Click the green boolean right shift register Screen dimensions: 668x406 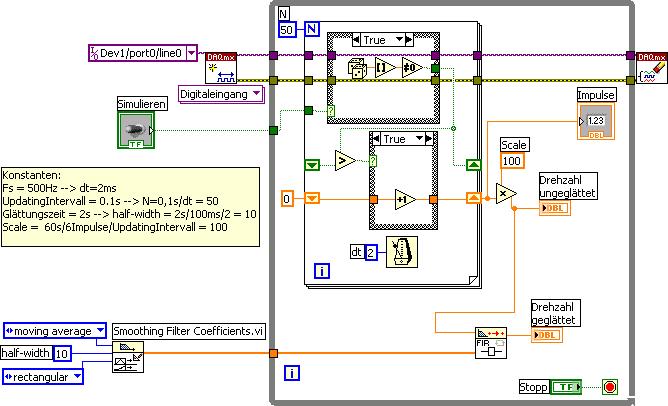(x=474, y=164)
